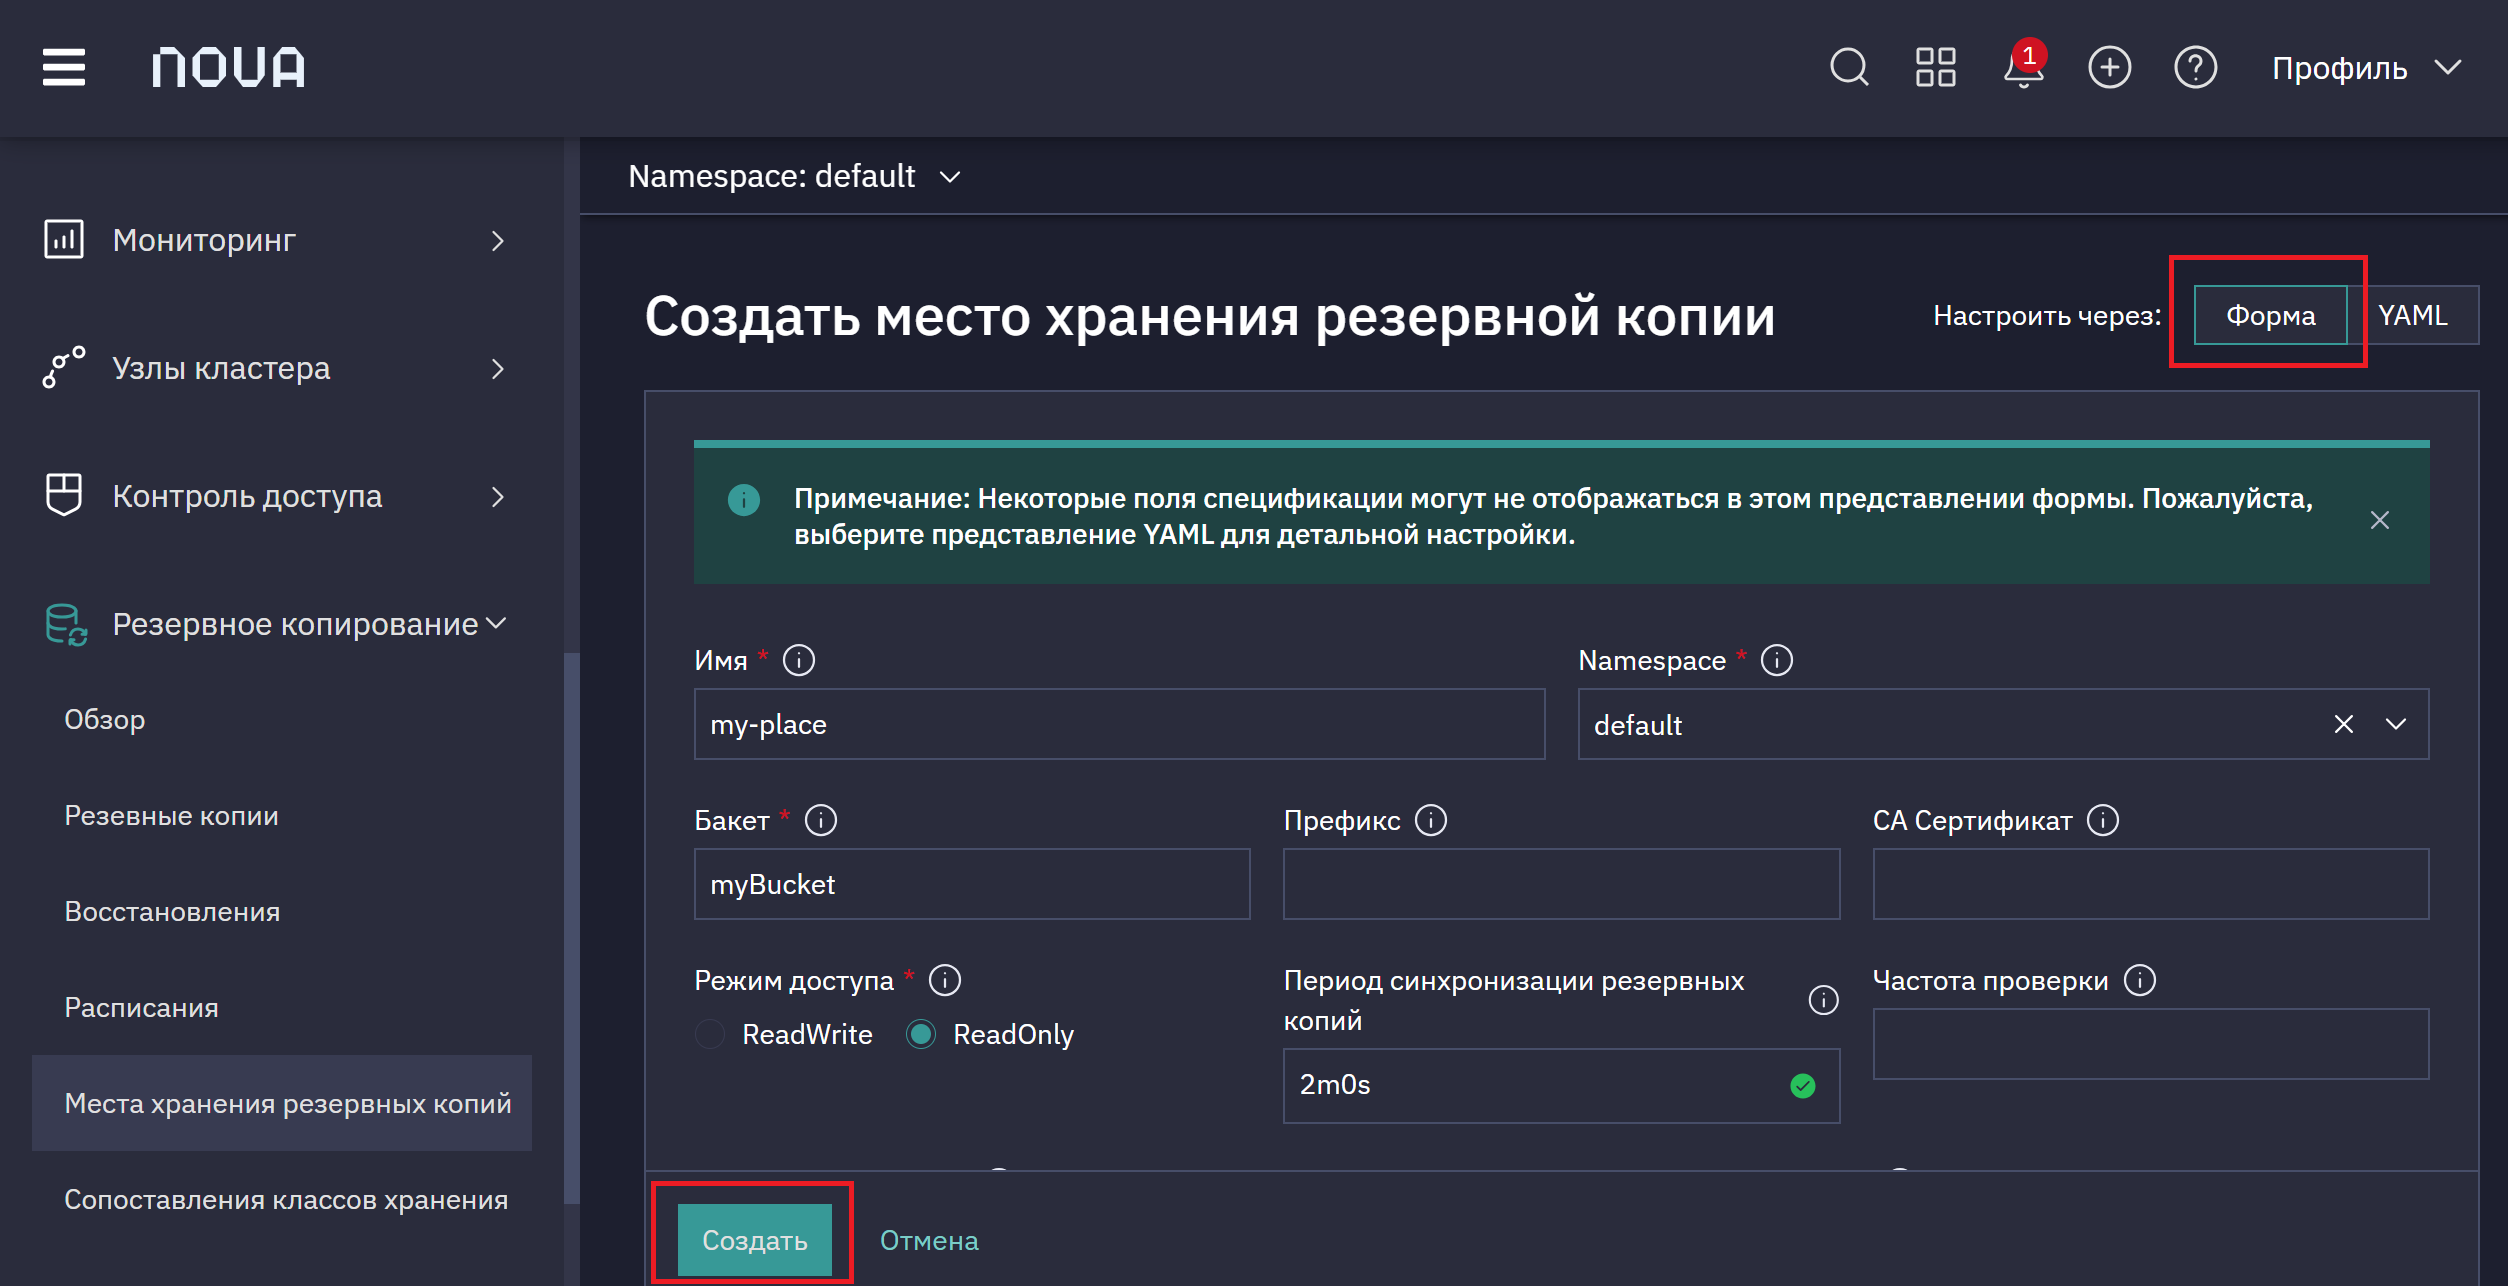
Task: Click the backup database icon
Action: point(66,624)
